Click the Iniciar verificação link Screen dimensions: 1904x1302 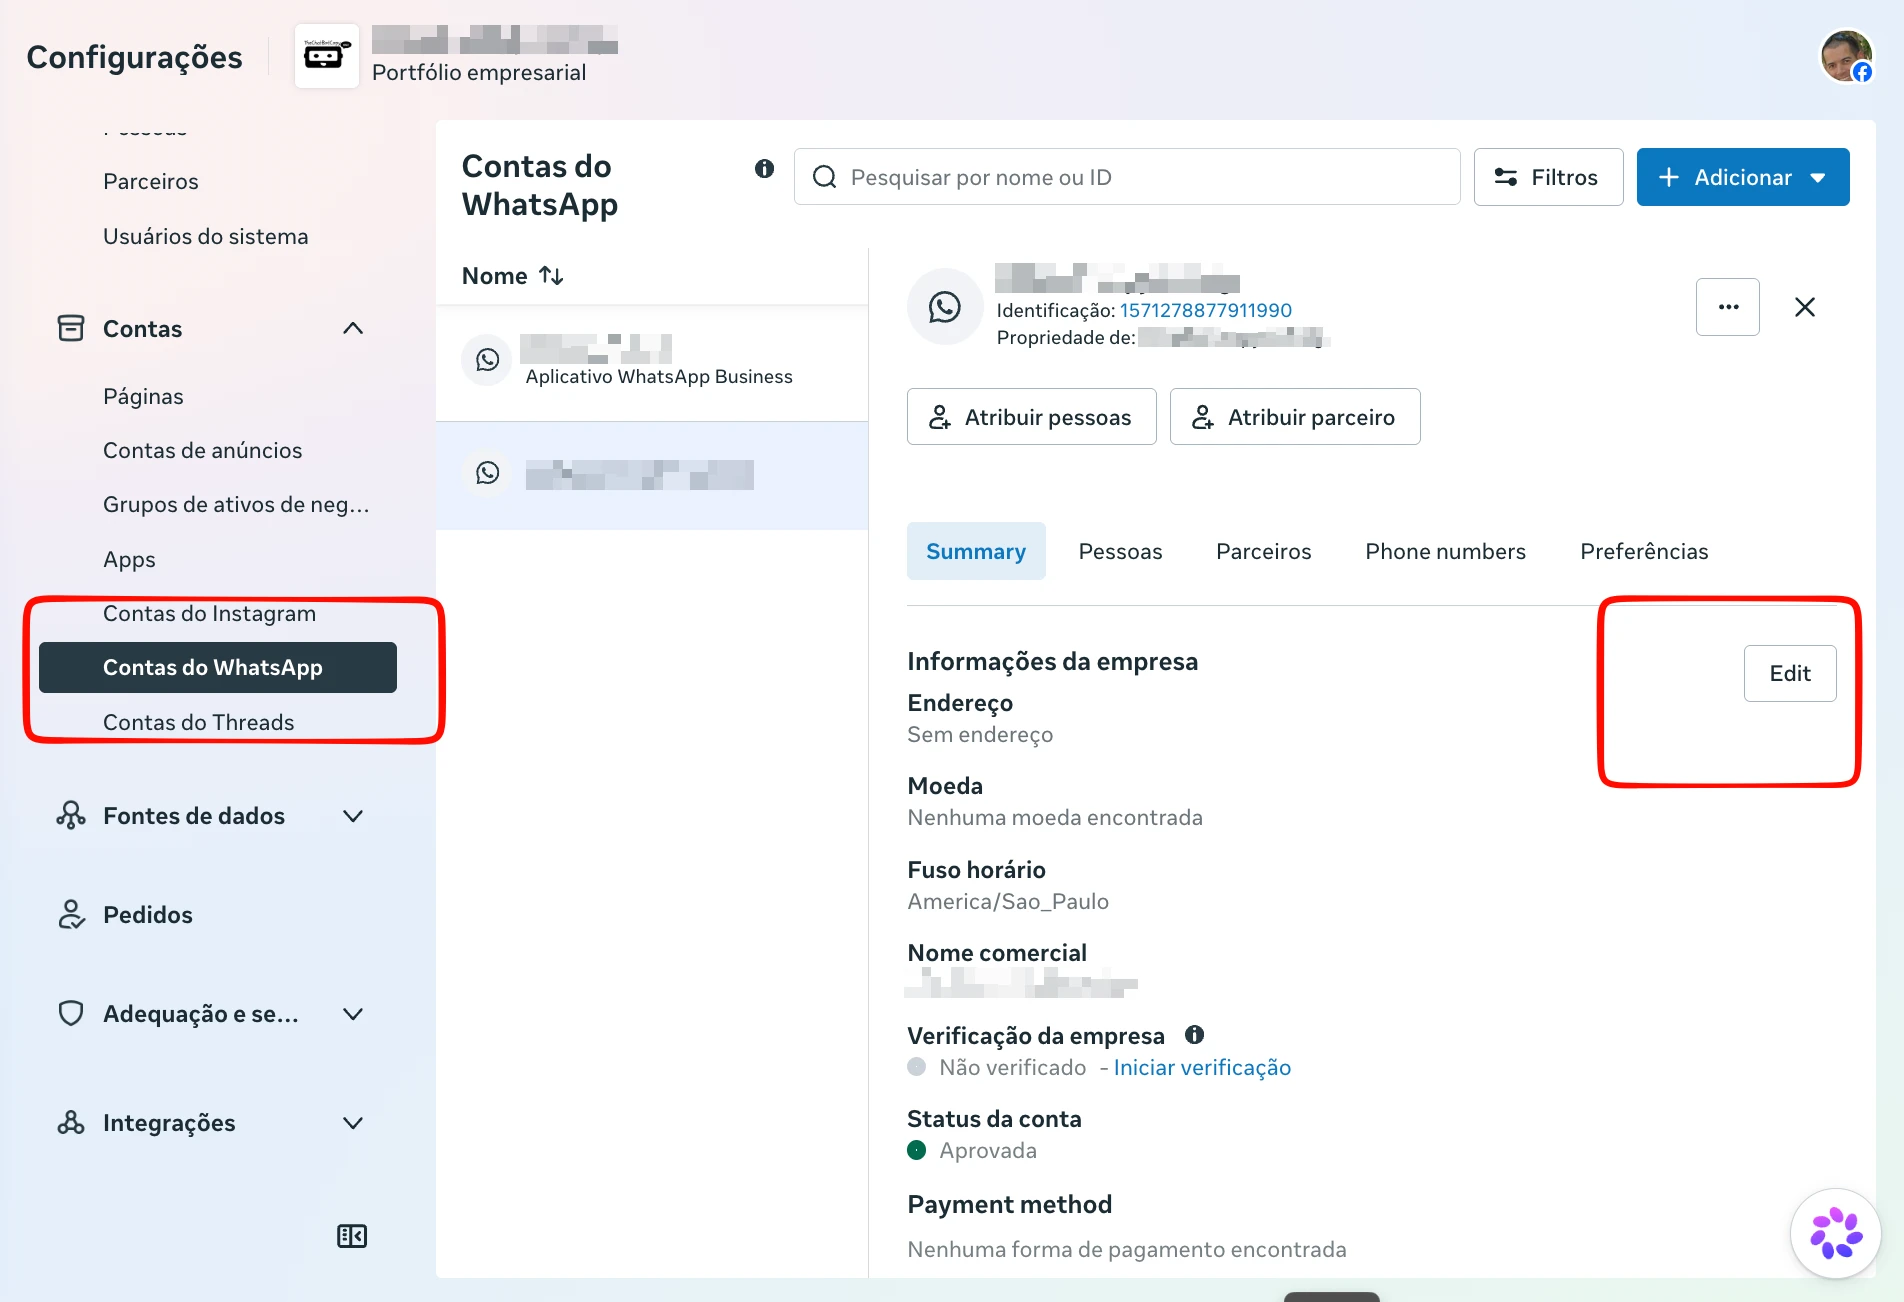point(1202,1067)
